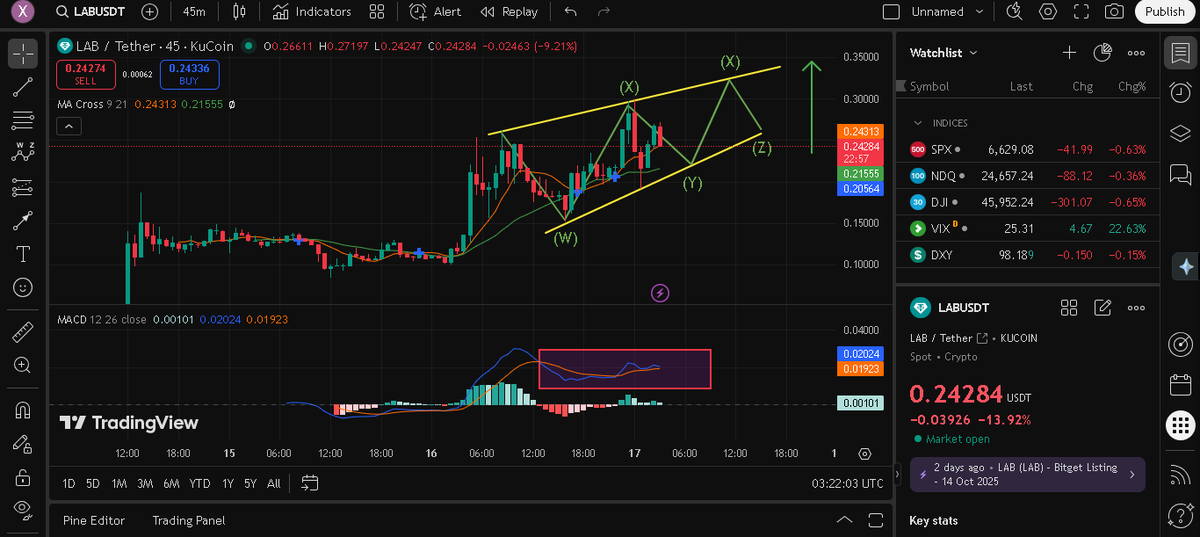This screenshot has width=1200, height=537.
Task: Open the forecasting and measurement tools
Action: coord(23,187)
